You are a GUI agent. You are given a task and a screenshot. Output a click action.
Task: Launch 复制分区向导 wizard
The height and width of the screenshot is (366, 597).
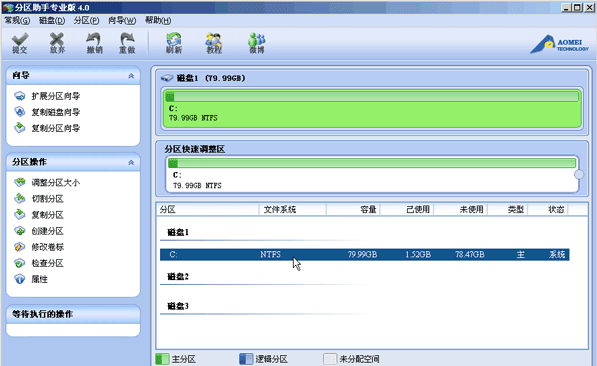pos(56,128)
